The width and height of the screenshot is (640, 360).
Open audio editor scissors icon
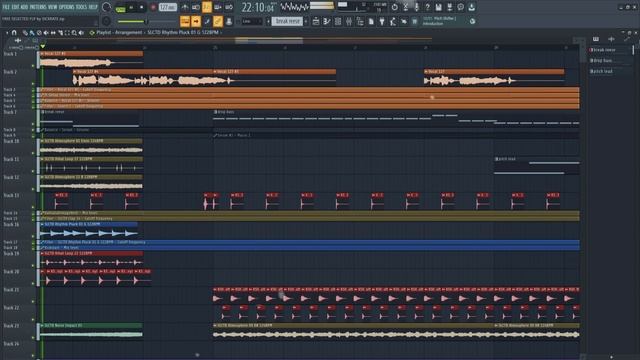(x=406, y=7)
